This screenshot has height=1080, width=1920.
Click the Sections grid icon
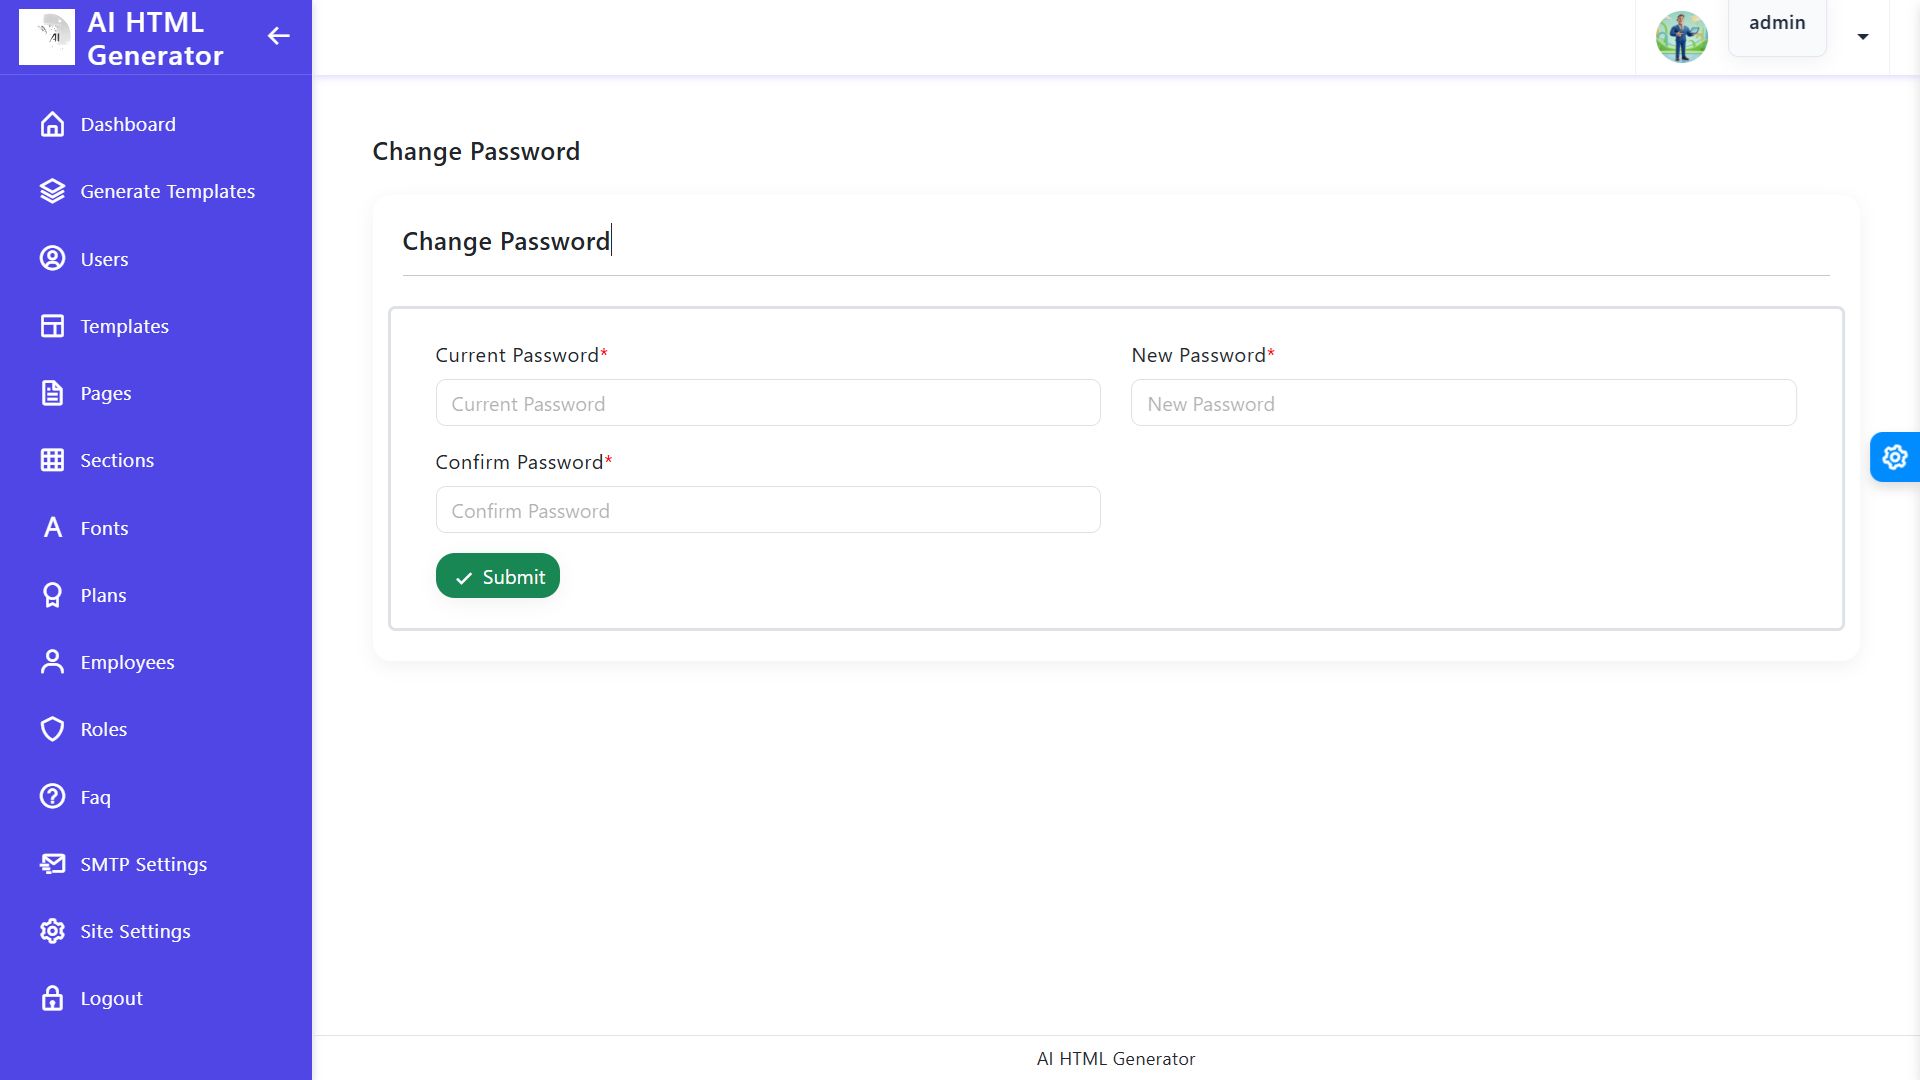(52, 460)
